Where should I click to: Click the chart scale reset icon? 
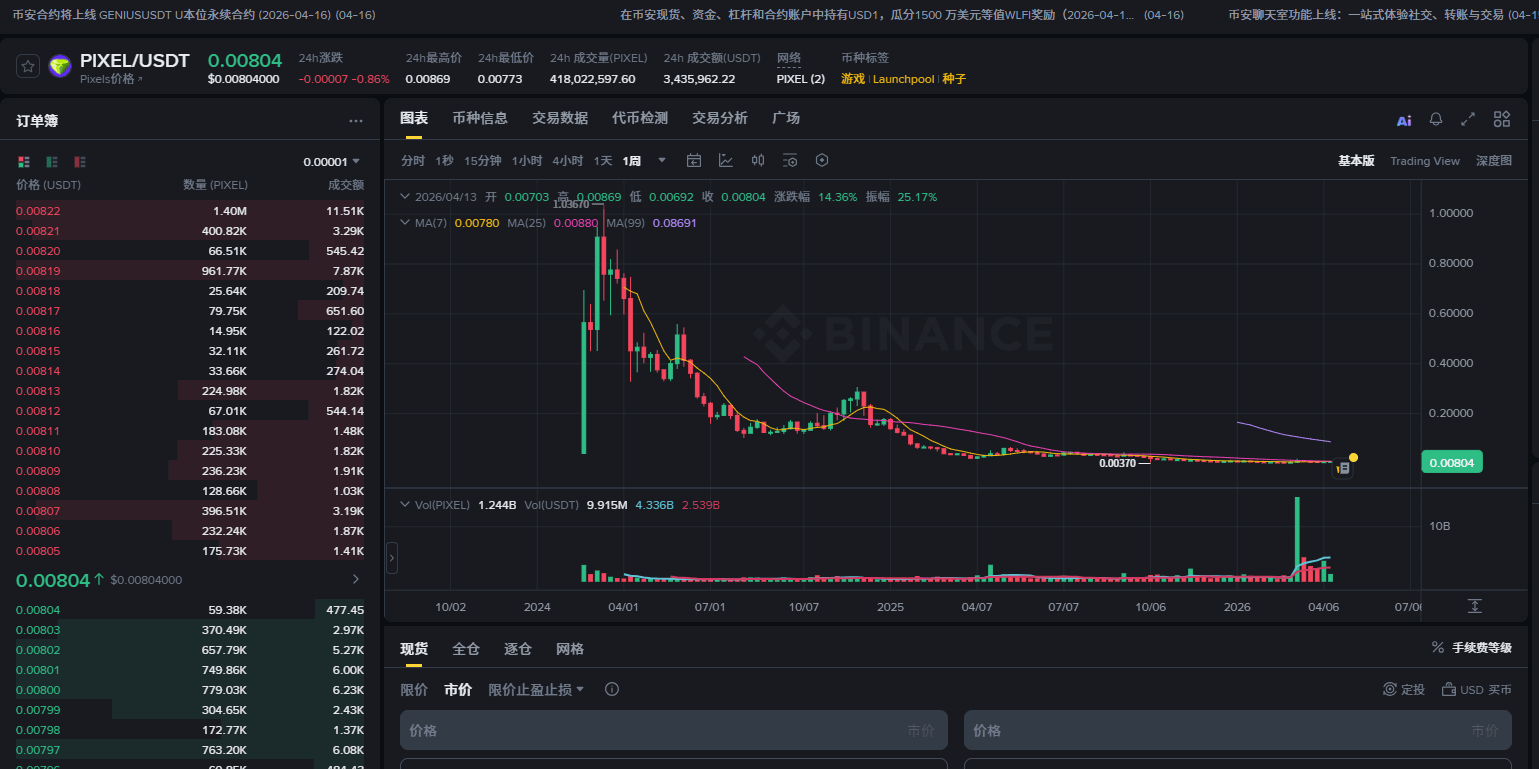1475,606
